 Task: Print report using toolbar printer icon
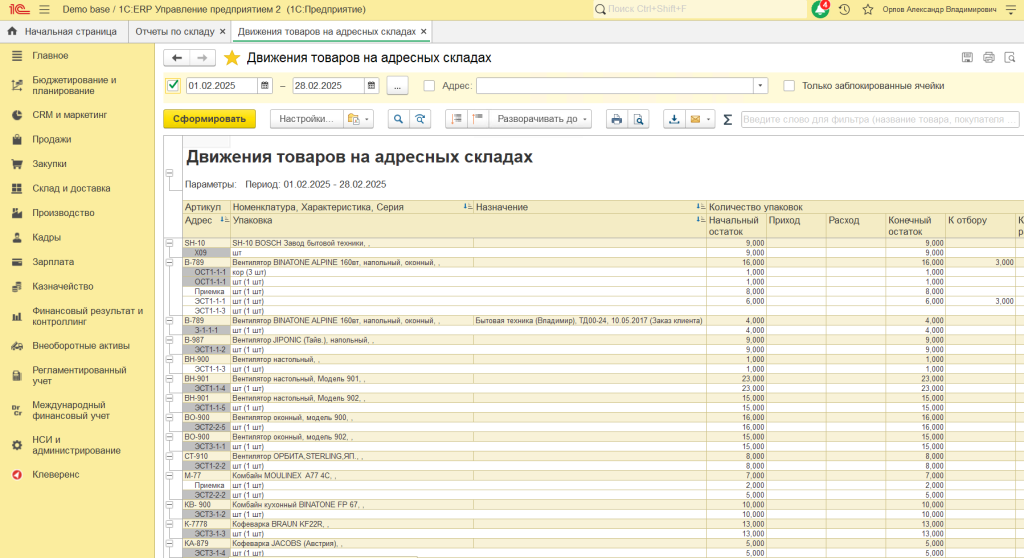(616, 119)
